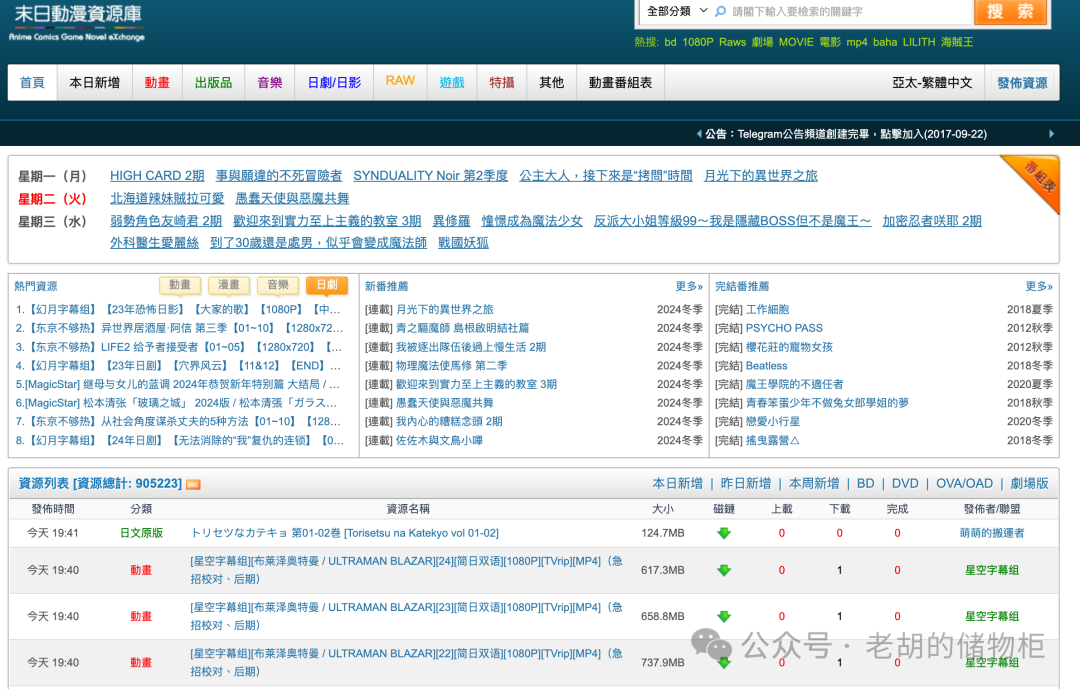1080x689 pixels.
Task: Click magnet icon for ULTRAMAN BLAZAR [23] row
Action: pyautogui.click(x=724, y=617)
